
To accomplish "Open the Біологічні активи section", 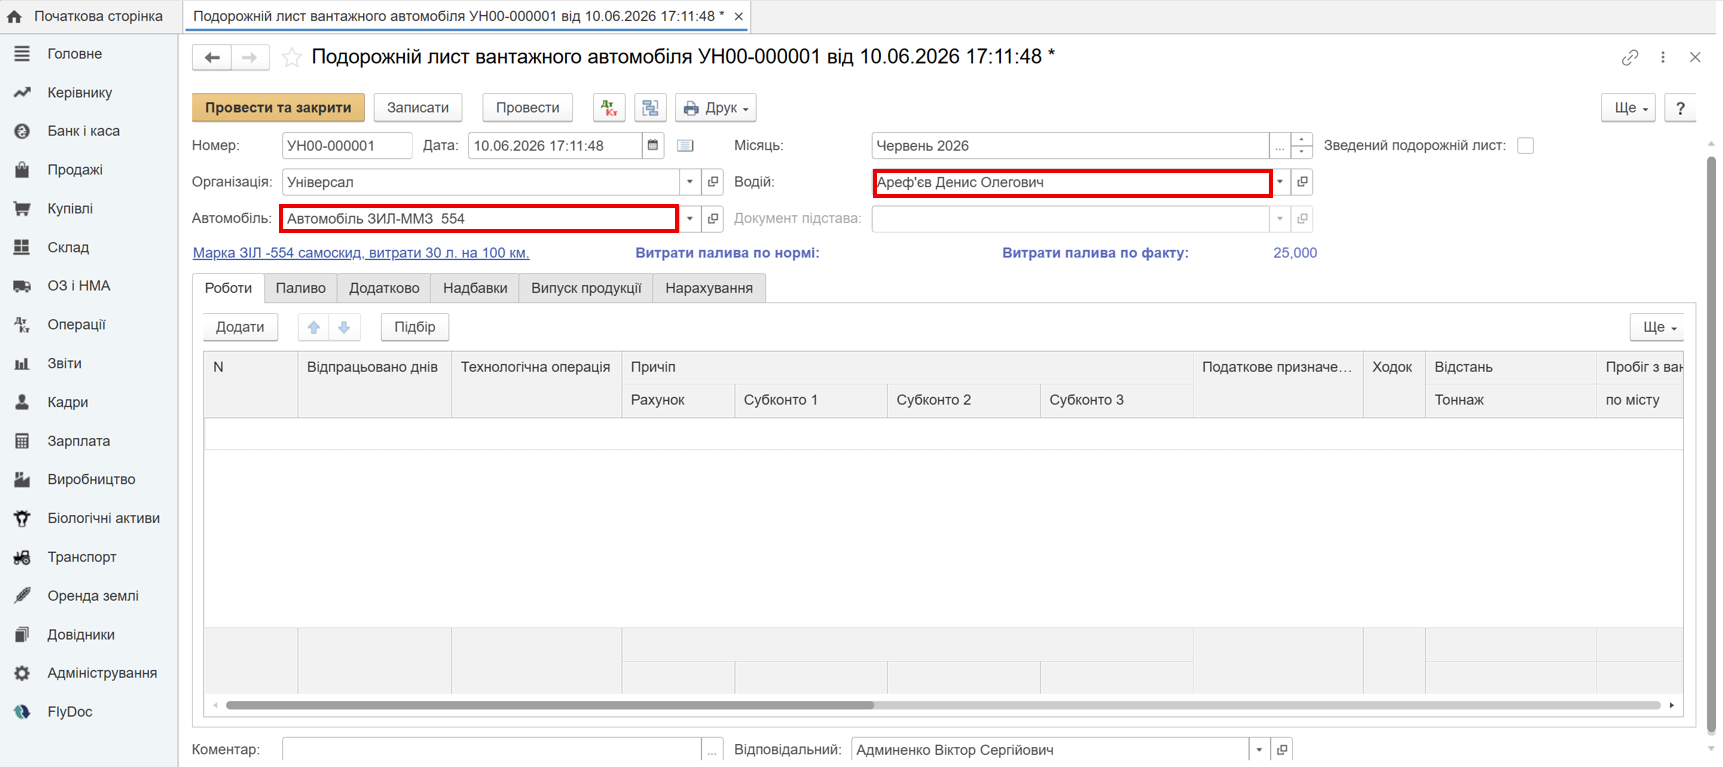I will (x=103, y=518).
